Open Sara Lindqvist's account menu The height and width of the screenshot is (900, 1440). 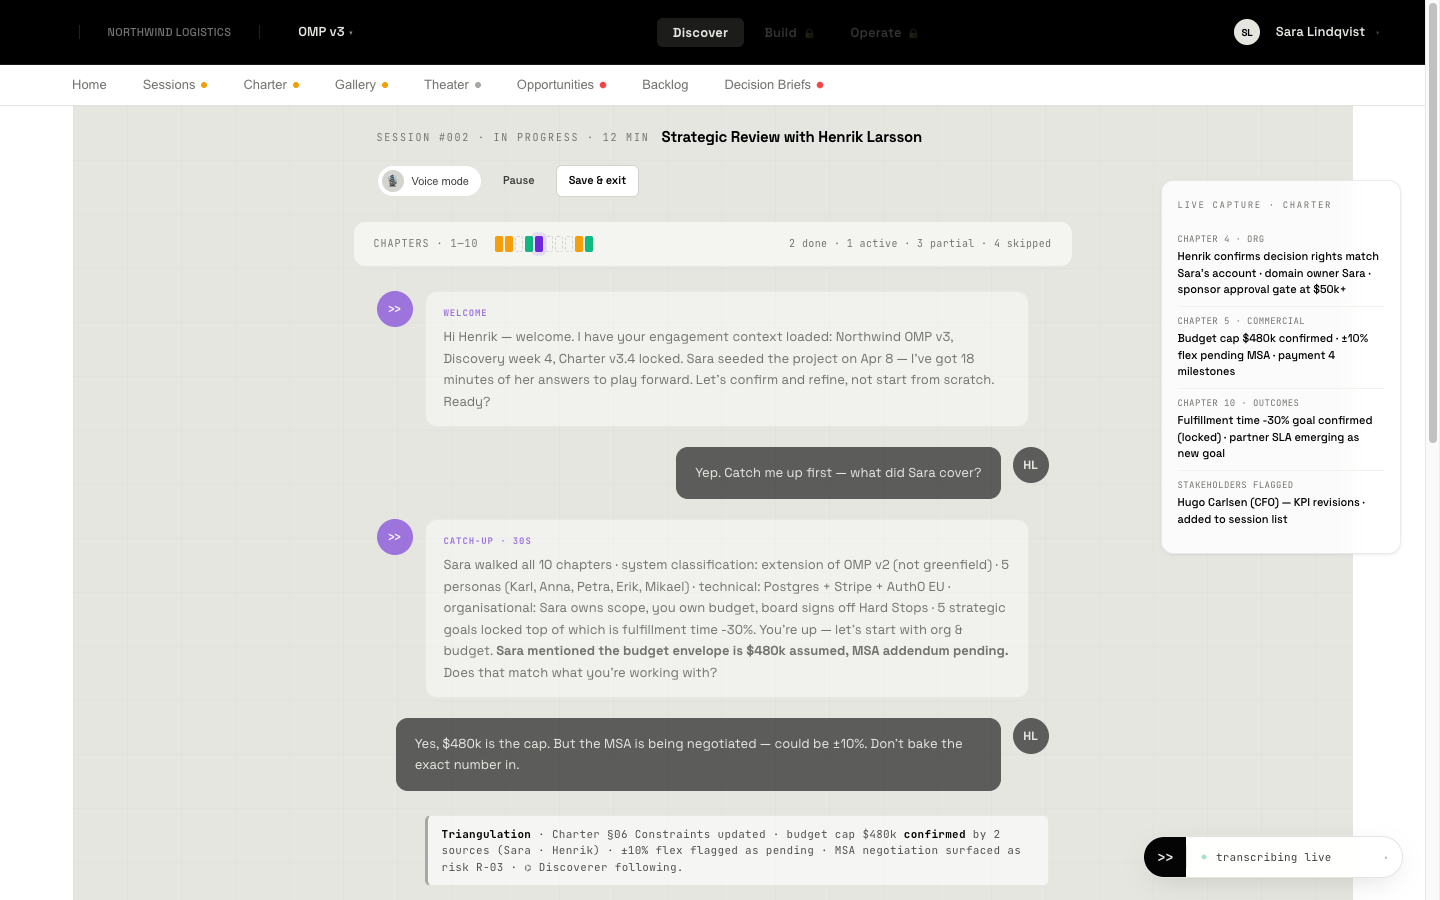(x=1327, y=32)
